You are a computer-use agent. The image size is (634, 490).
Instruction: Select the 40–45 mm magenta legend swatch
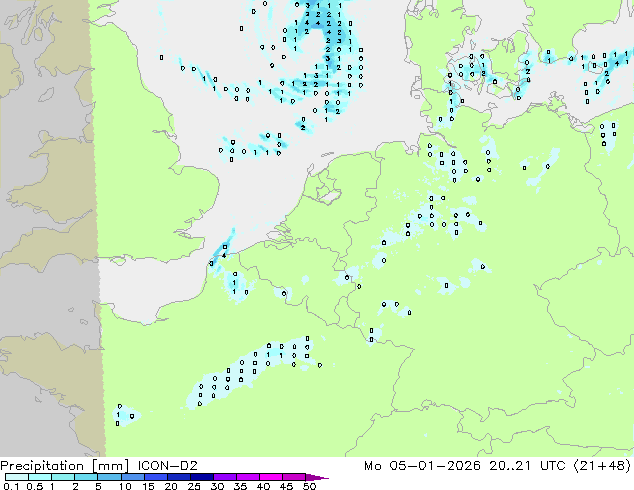271,477
